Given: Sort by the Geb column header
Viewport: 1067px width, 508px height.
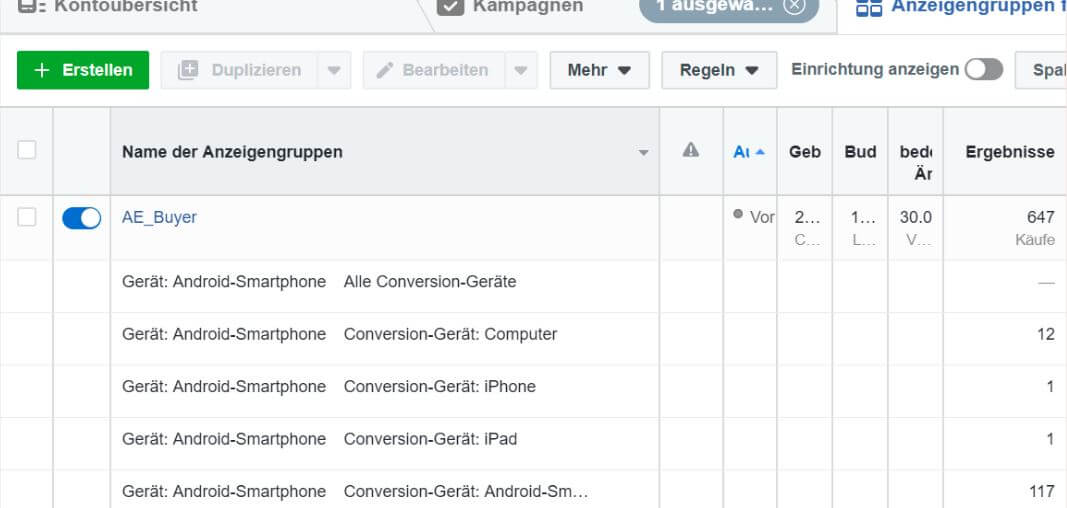Looking at the screenshot, I should click(x=804, y=152).
